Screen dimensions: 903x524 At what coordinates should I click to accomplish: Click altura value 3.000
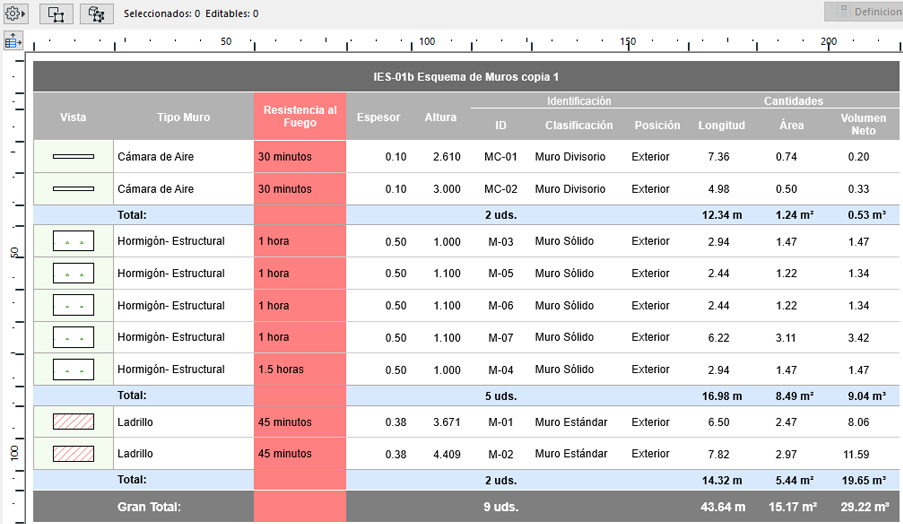coord(447,189)
